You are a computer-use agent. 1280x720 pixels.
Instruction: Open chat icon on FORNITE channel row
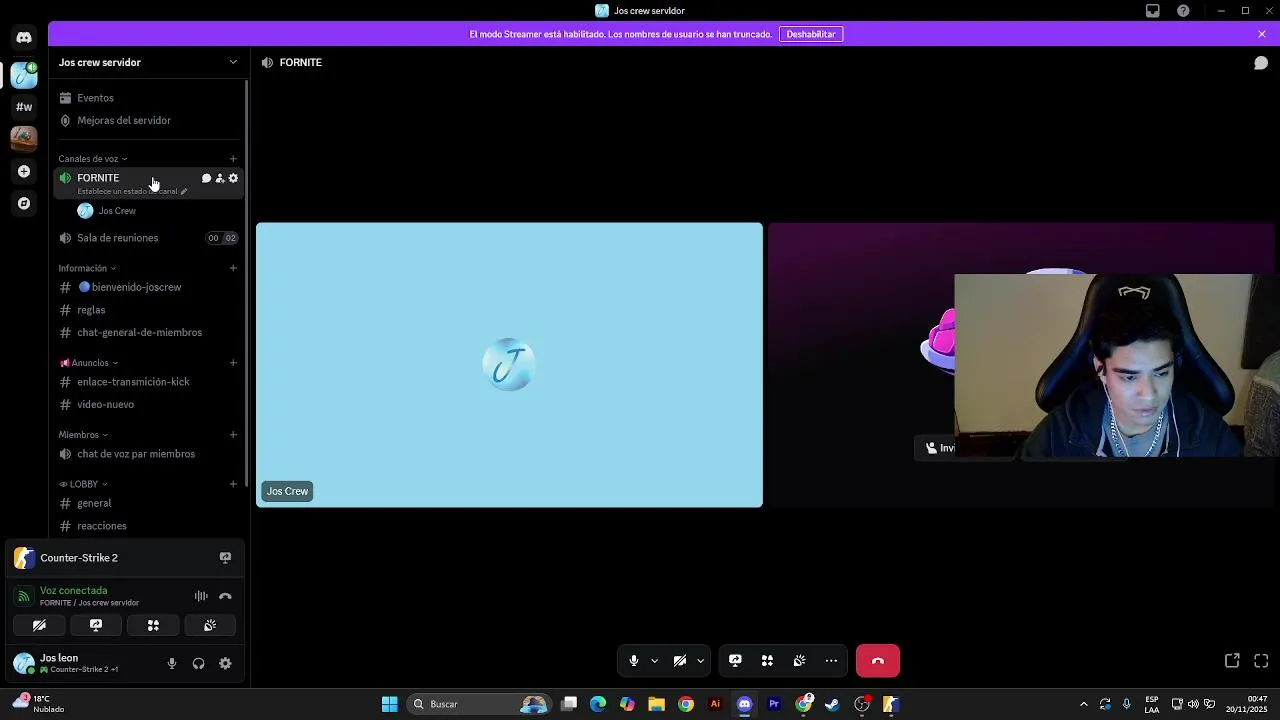206,178
